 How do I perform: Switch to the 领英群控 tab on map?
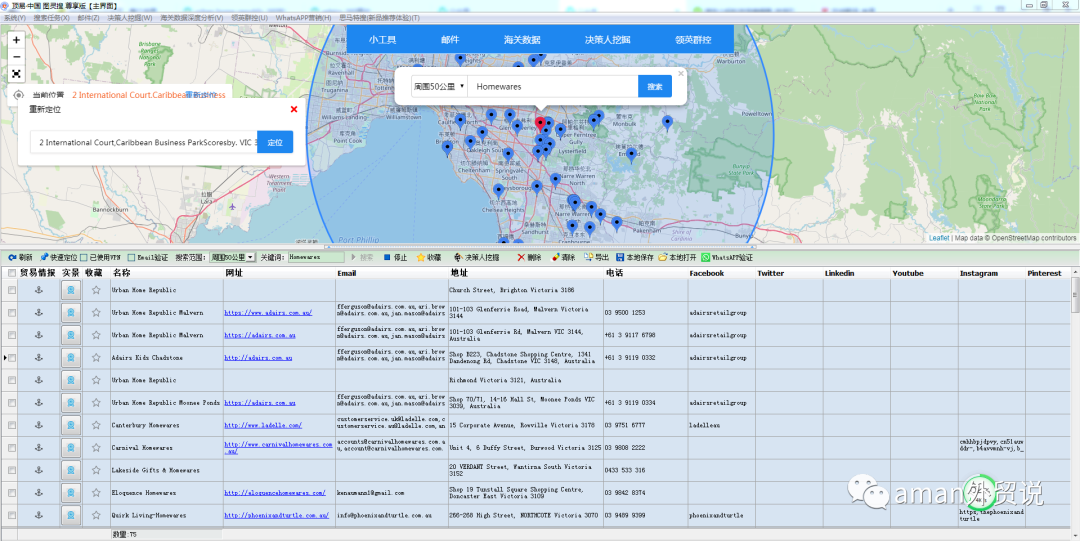click(x=693, y=40)
